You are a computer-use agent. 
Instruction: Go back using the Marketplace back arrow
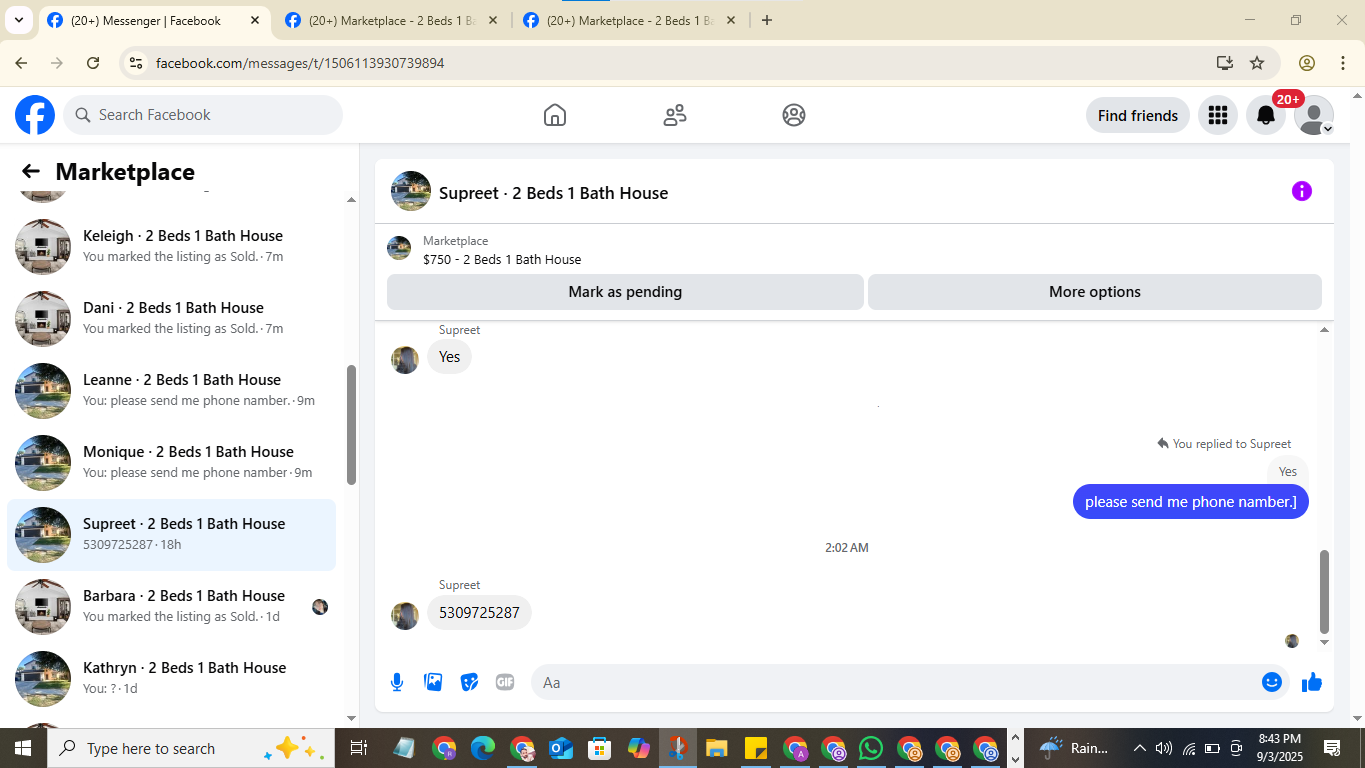[x=31, y=172]
